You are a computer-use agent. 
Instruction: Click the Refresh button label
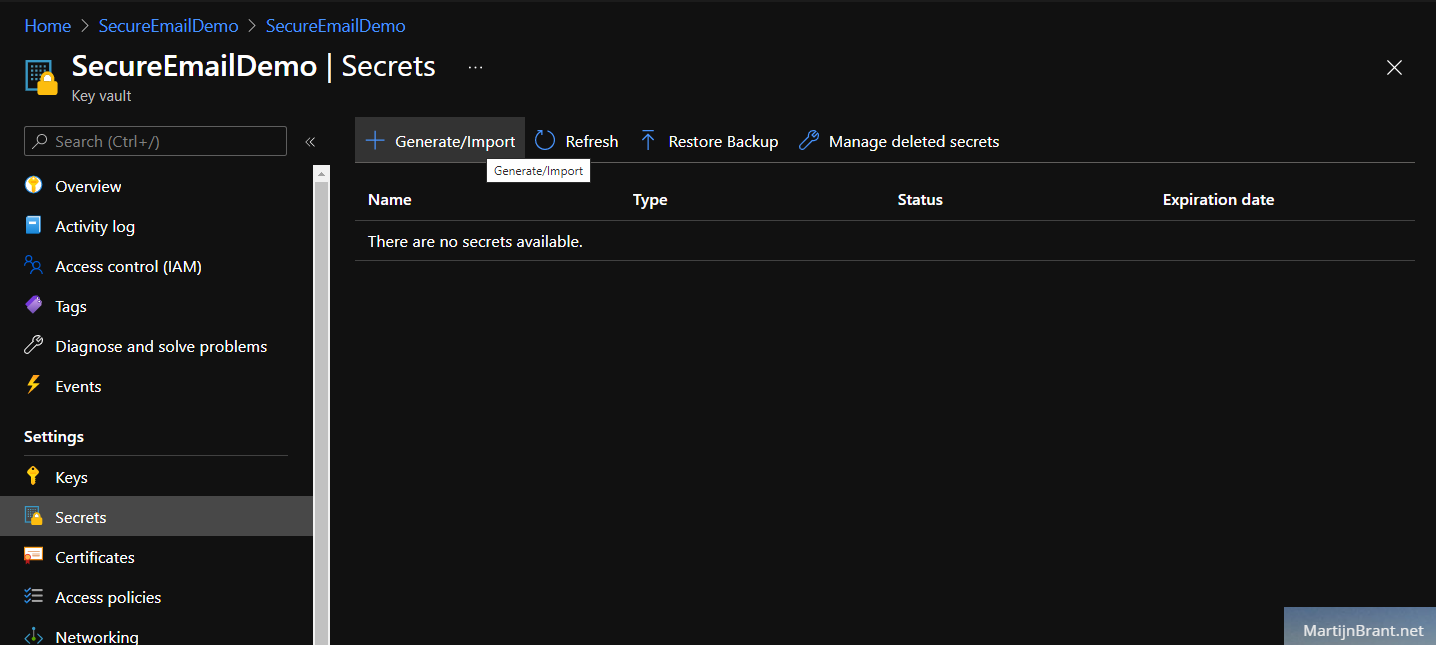coord(592,141)
